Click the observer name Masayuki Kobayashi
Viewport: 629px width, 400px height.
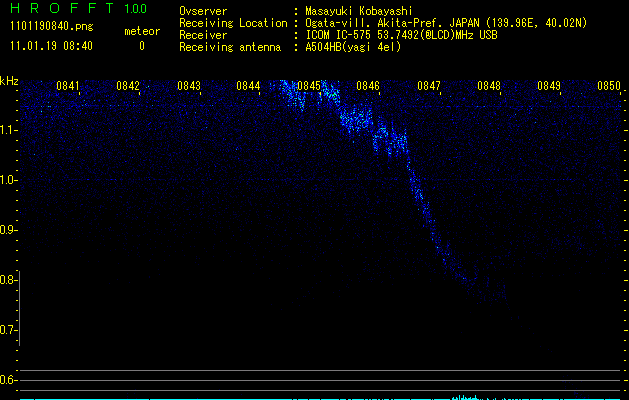(x=359, y=11)
